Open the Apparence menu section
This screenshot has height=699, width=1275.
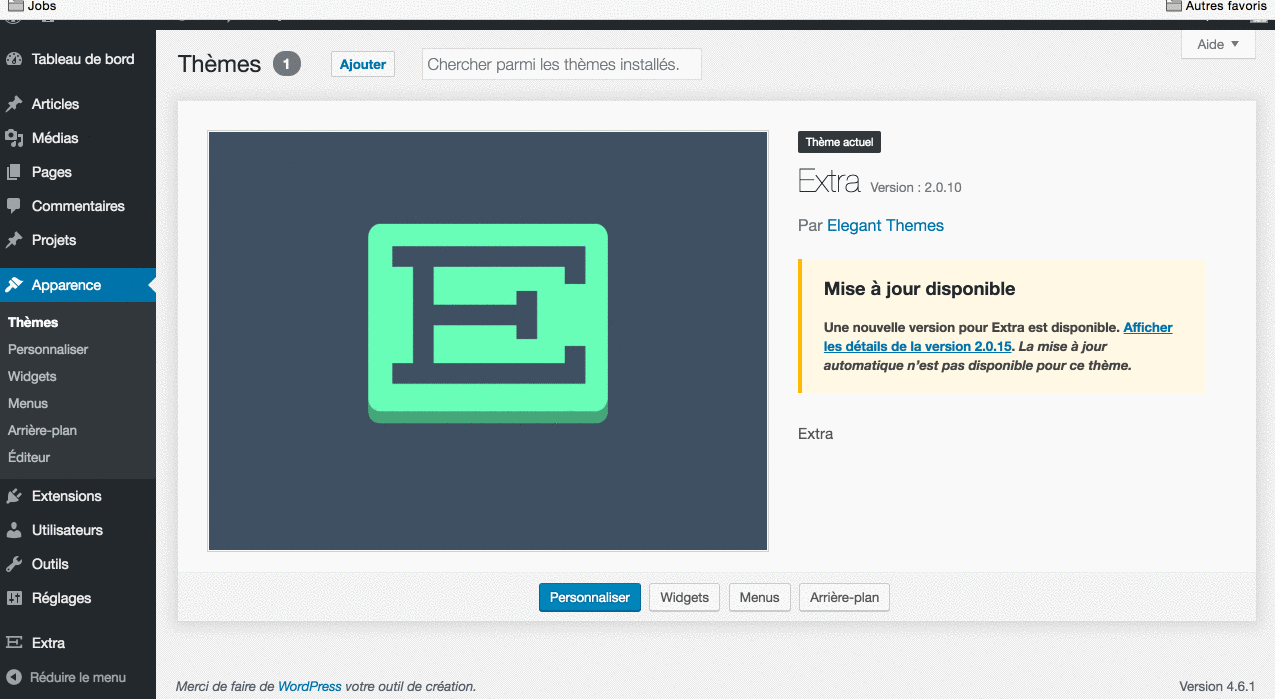point(66,285)
